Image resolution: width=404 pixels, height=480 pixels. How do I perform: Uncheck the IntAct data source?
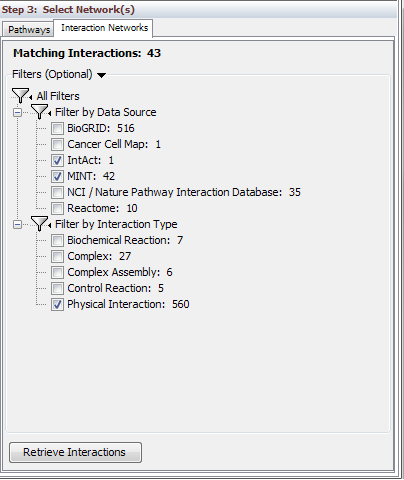pyautogui.click(x=57, y=160)
